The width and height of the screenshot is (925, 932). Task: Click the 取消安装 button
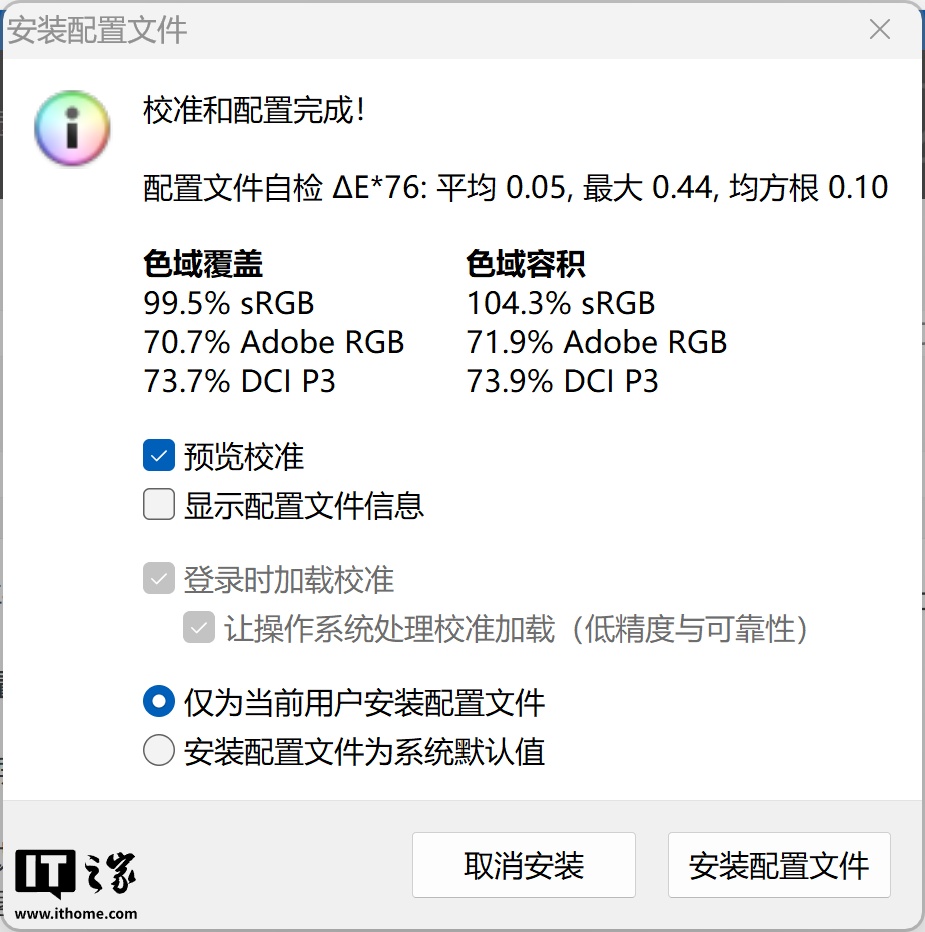coord(524,865)
